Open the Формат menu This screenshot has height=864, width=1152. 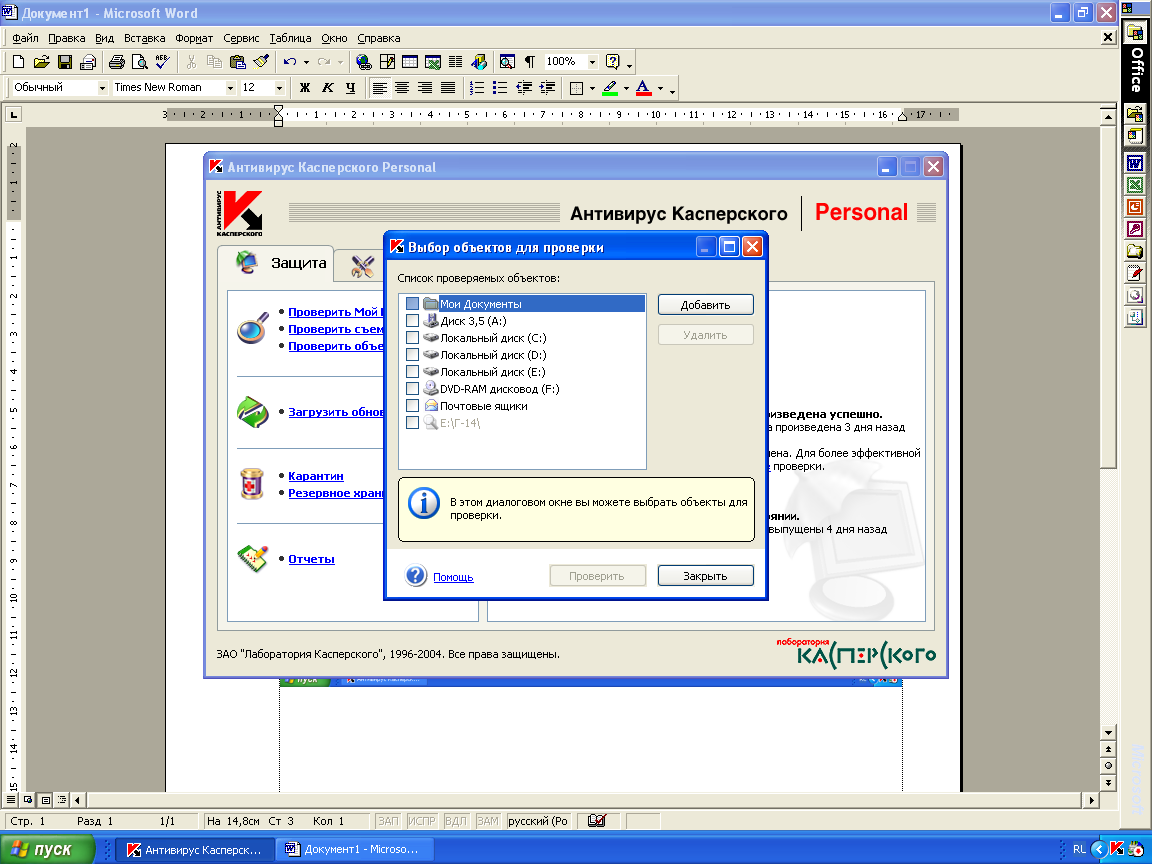coord(194,38)
